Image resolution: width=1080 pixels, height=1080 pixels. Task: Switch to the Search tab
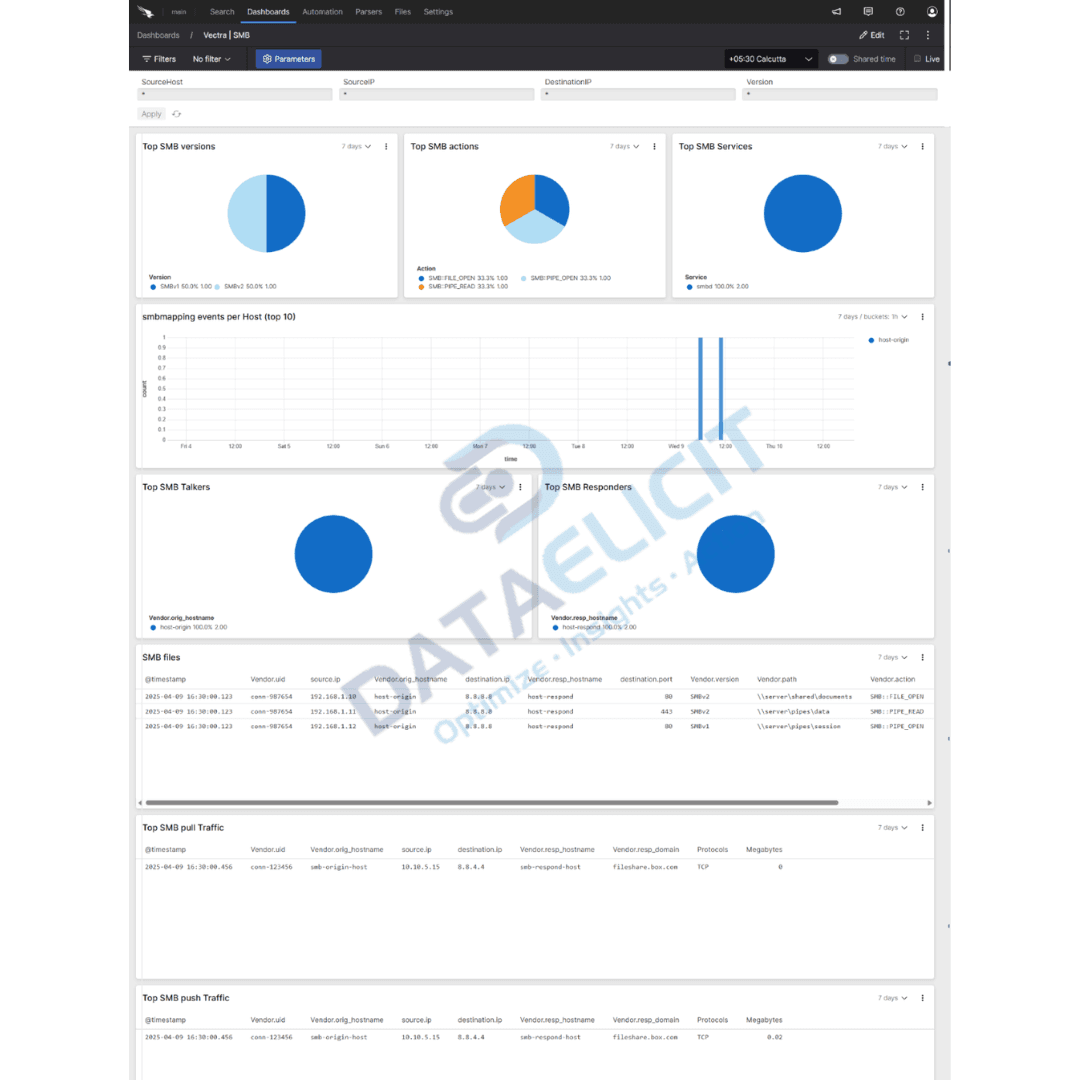222,11
